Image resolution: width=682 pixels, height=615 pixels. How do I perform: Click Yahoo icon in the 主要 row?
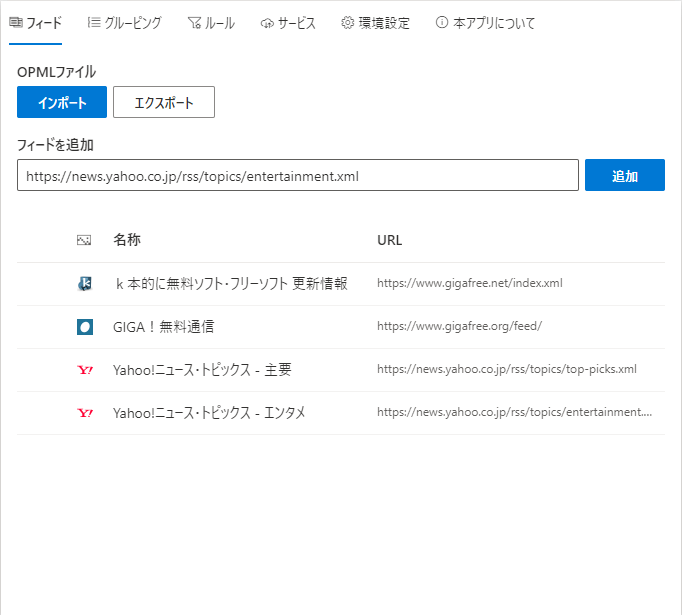click(x=85, y=370)
